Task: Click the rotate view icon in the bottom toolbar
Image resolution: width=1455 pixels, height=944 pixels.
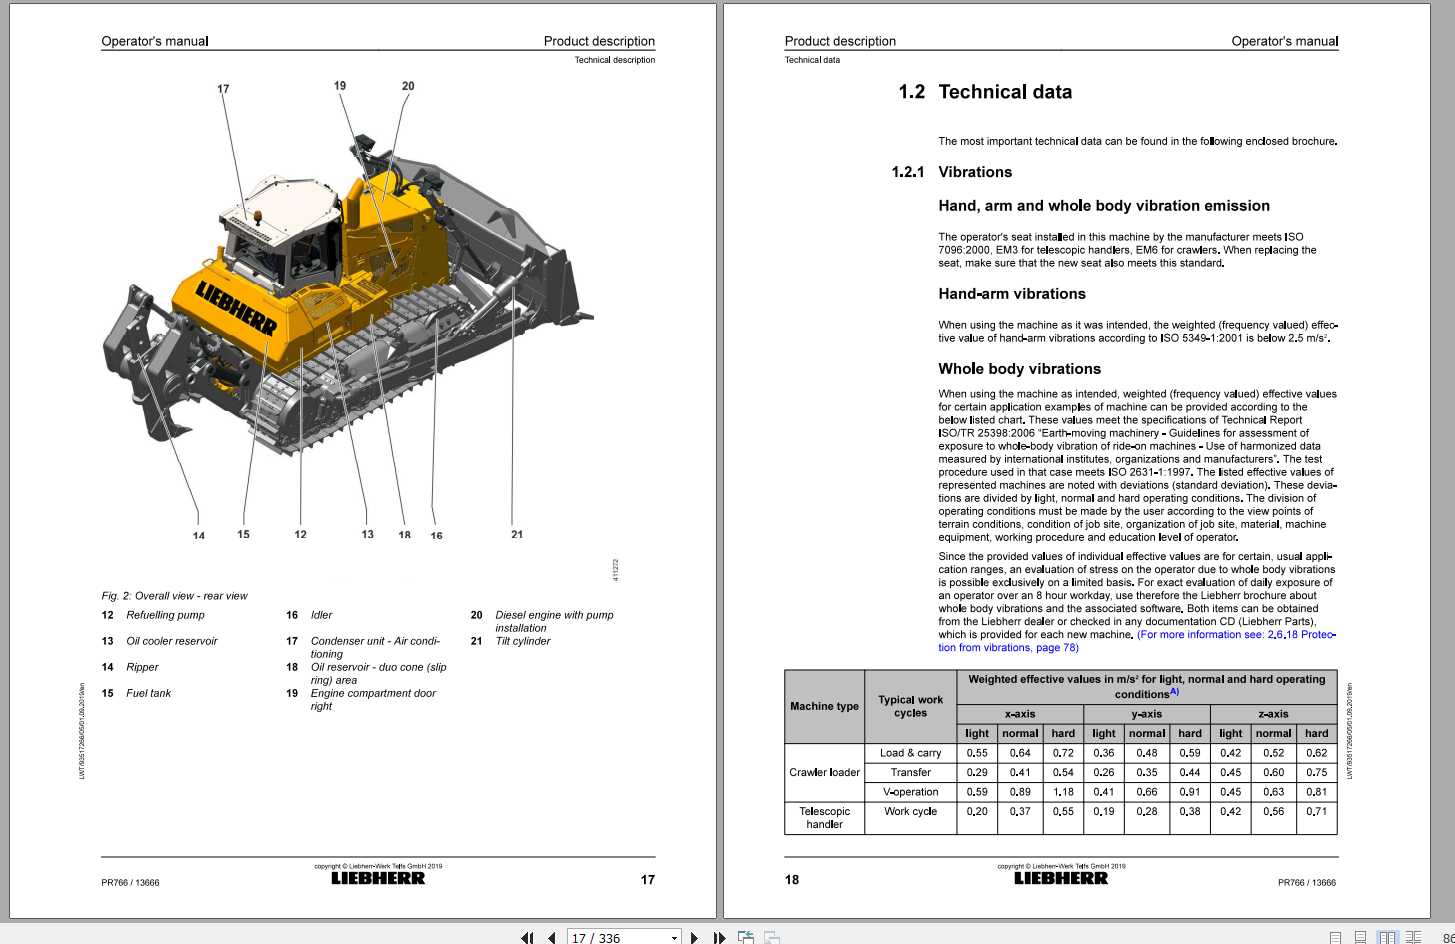Action: [746, 937]
